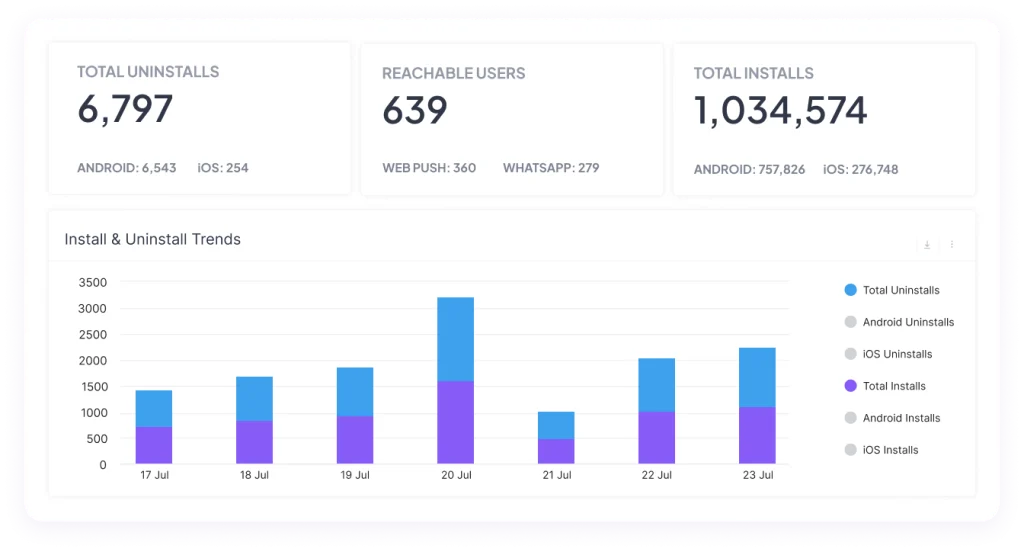Select the 20 Jul blue uninstalls bar
The width and height of the screenshot is (1024, 552).
[456, 339]
